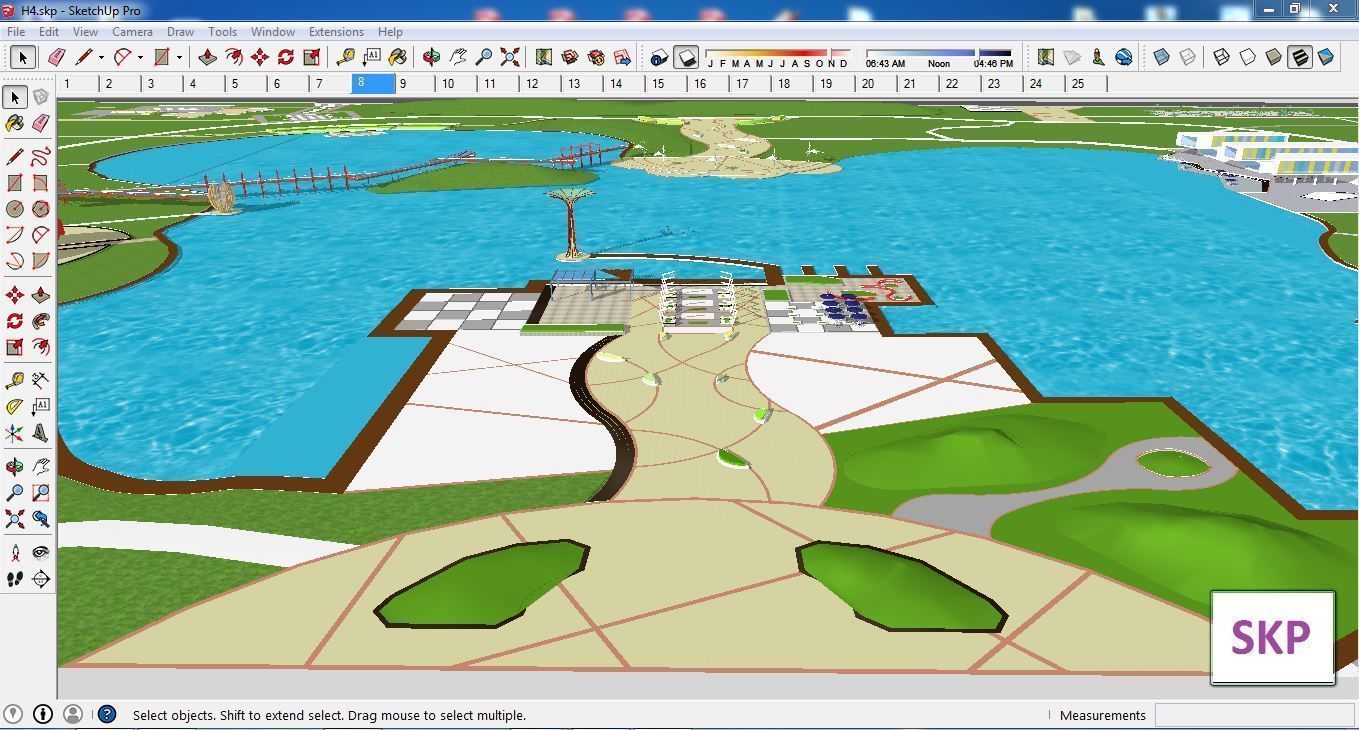Pick the Tape Measure tool in the top toolbar
Screen dimensions: 1359x730
[x=346, y=57]
